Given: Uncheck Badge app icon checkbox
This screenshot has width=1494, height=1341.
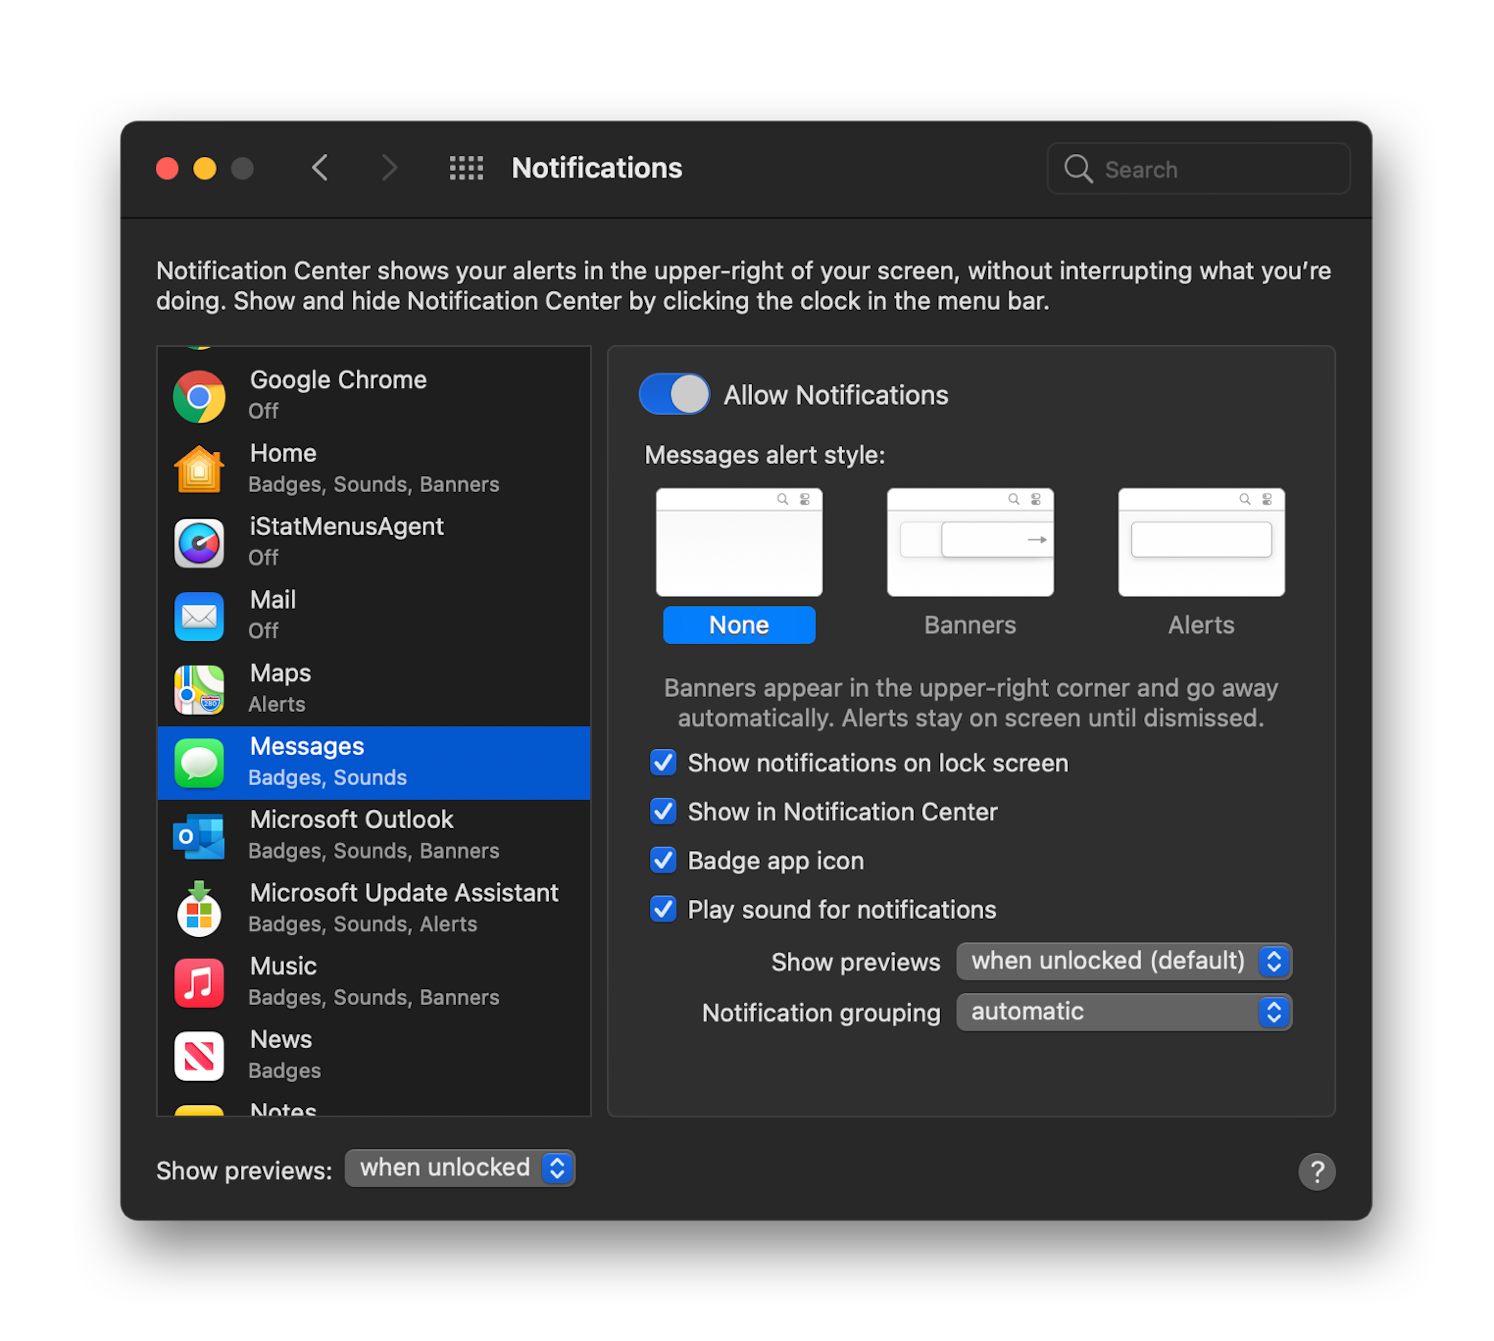Looking at the screenshot, I should point(663,860).
